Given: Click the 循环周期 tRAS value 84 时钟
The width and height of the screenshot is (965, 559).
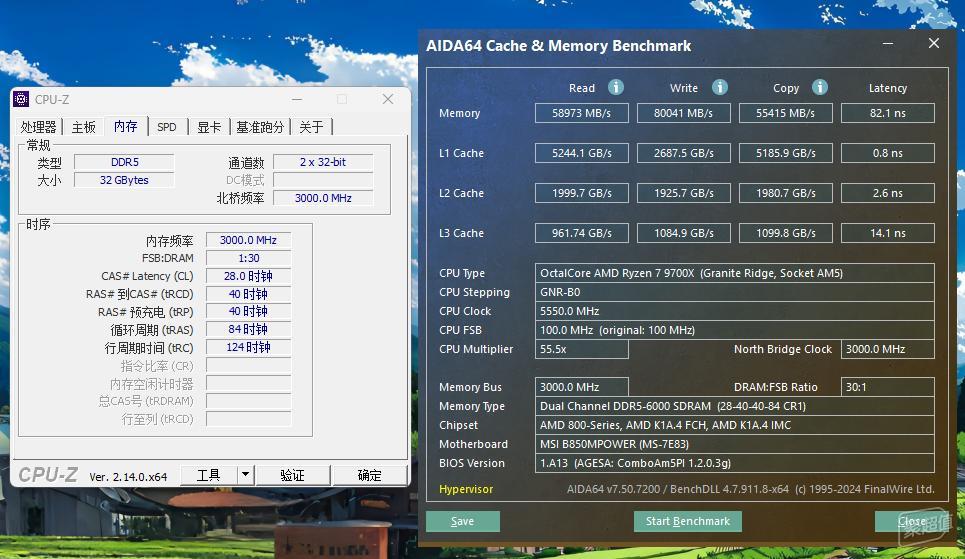Looking at the screenshot, I should coord(249,329).
